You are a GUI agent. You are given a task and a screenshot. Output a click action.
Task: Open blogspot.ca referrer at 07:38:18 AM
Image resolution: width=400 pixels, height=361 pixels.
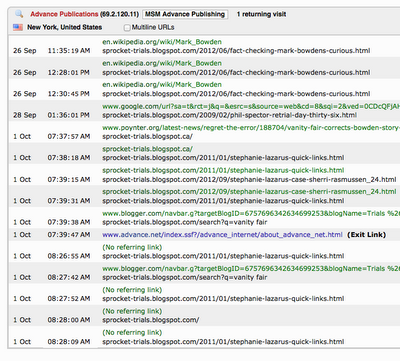pos(147,149)
